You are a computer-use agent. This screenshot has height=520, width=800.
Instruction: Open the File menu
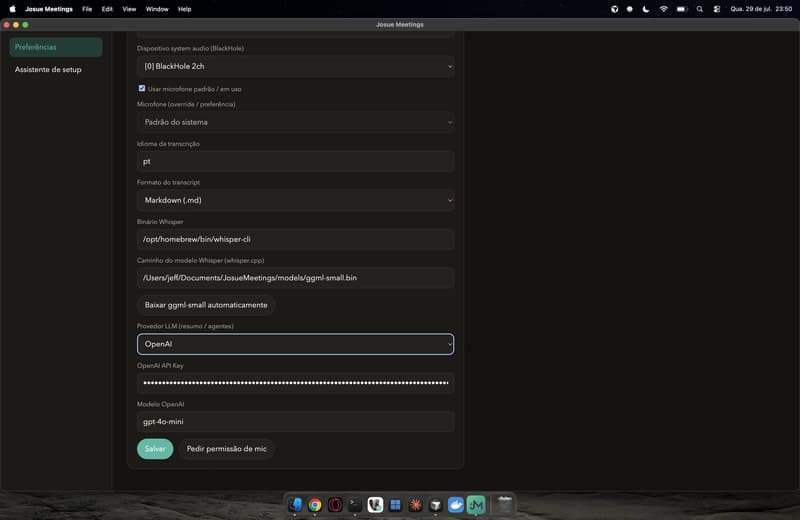point(87,9)
